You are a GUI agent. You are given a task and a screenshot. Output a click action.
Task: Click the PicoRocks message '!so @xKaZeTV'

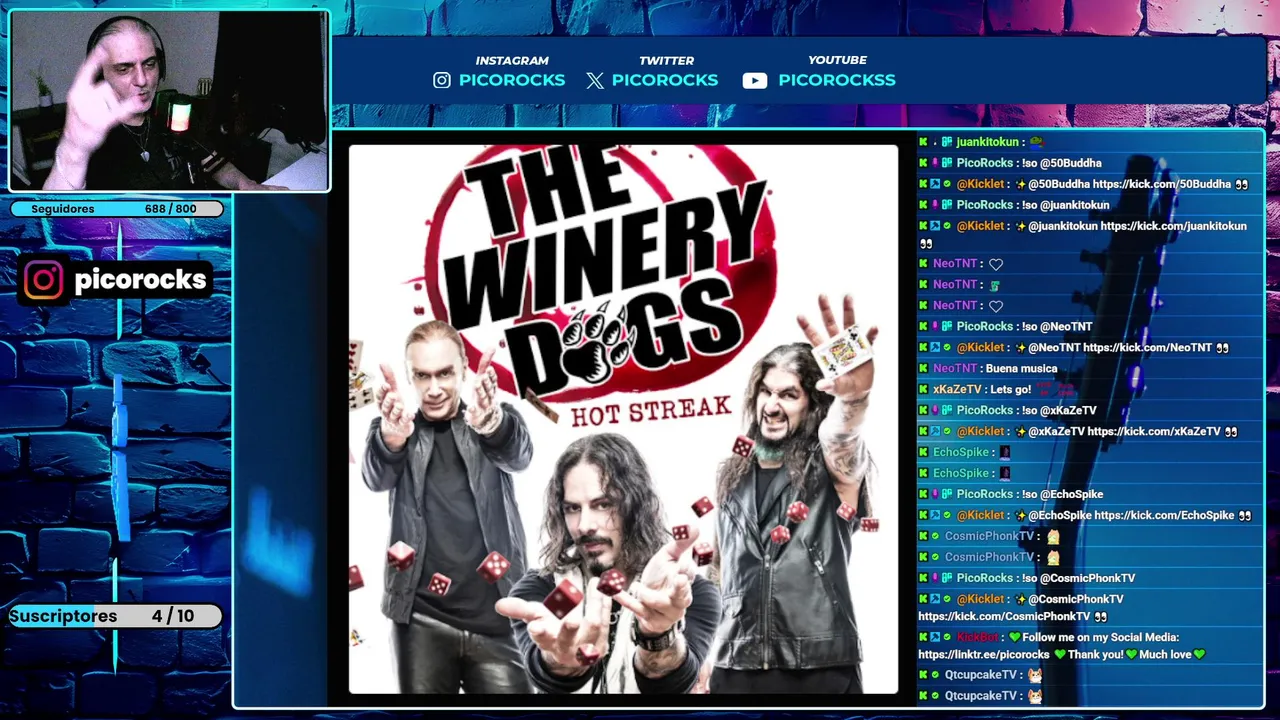[1060, 411]
